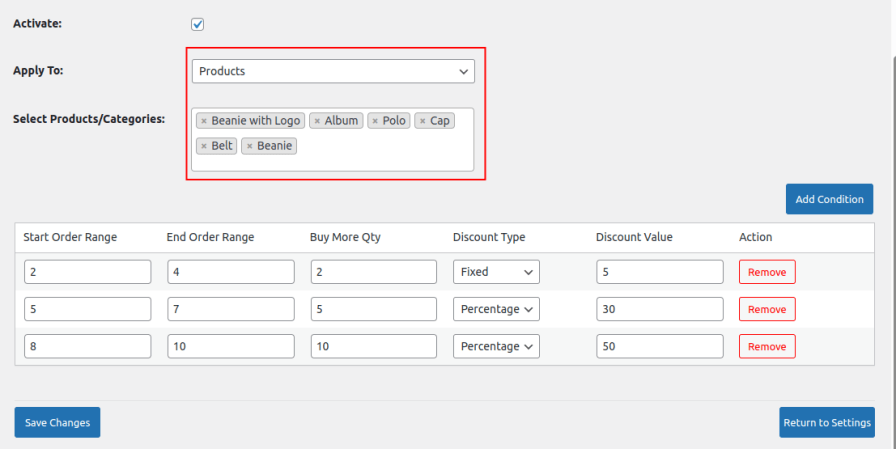Screen dimensions: 896x449
Task: Focus the Discount Value field containing 50
Action: 659,346
